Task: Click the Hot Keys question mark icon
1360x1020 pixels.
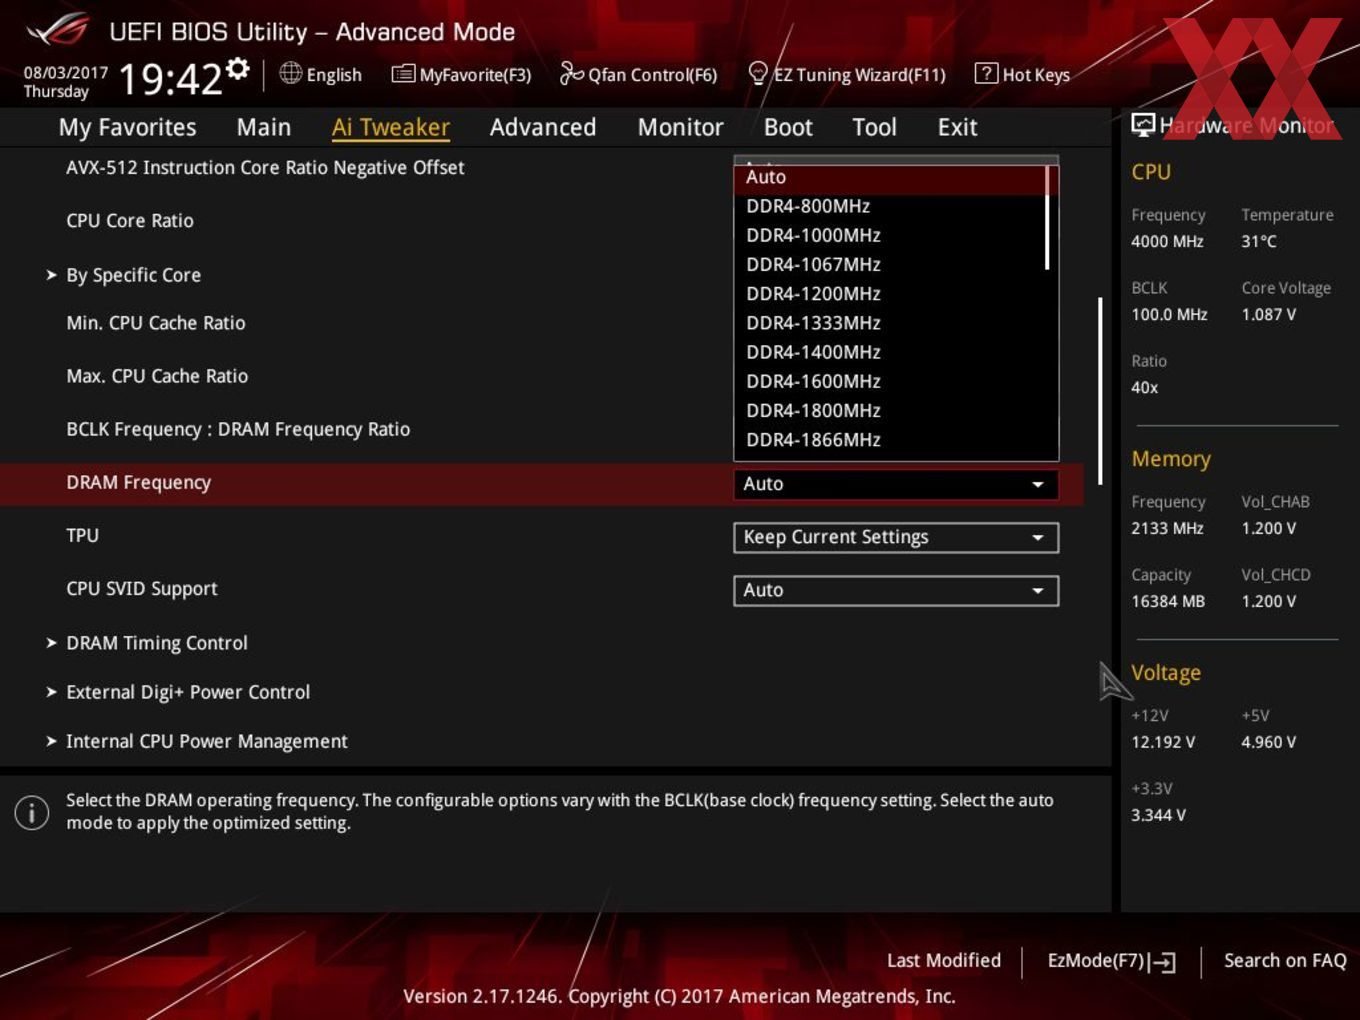Action: click(x=986, y=73)
